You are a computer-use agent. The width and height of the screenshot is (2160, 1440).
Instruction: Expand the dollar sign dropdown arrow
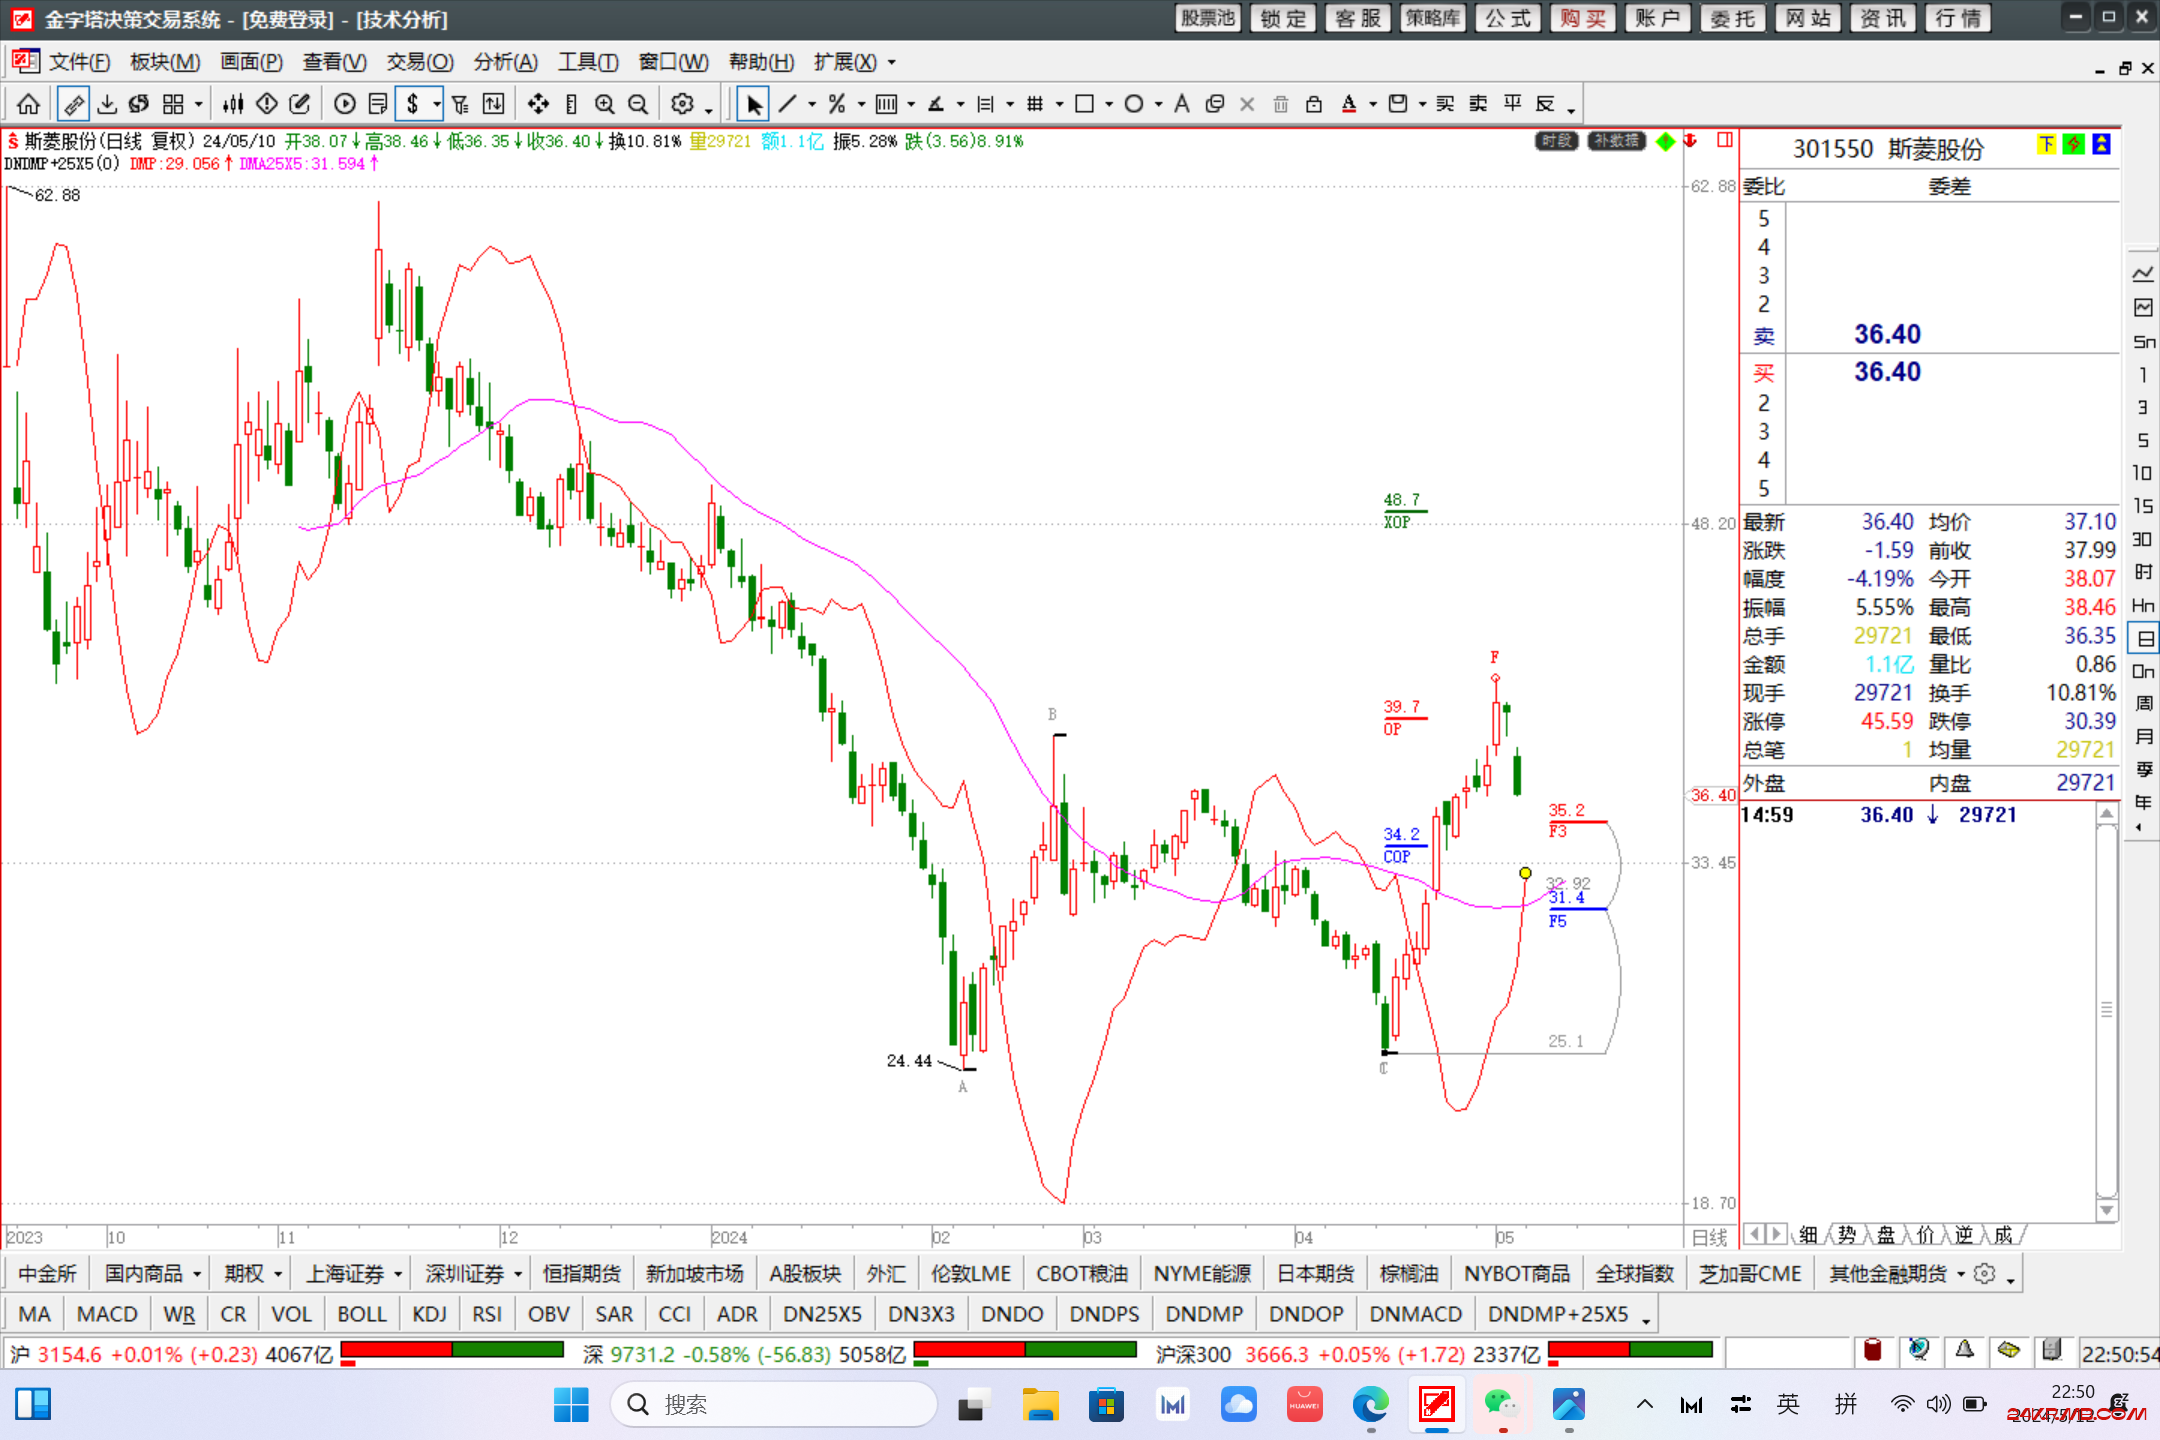(x=436, y=104)
